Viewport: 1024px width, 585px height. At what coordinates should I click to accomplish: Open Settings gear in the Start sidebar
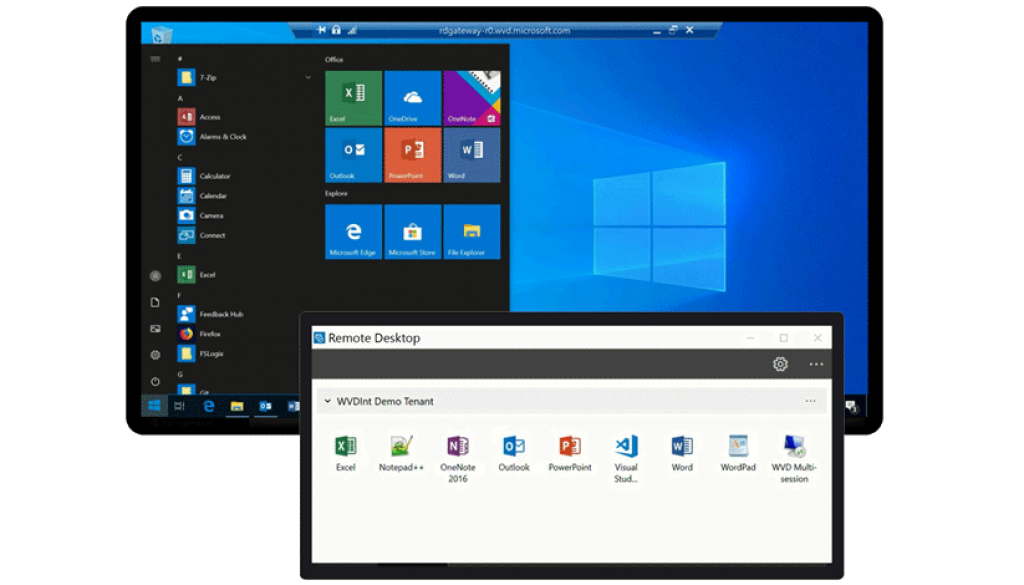[155, 355]
